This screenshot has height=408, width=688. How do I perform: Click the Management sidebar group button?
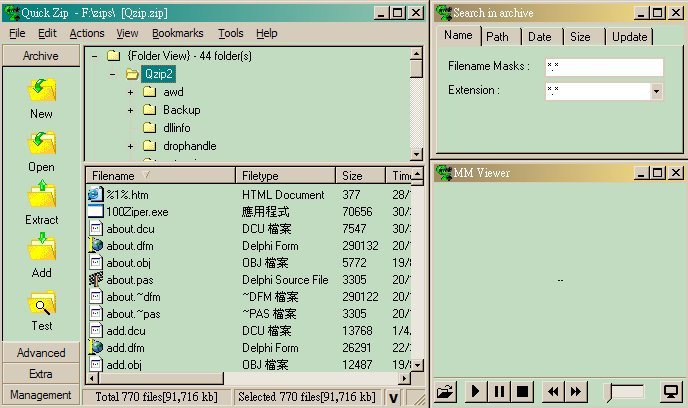pos(41,395)
